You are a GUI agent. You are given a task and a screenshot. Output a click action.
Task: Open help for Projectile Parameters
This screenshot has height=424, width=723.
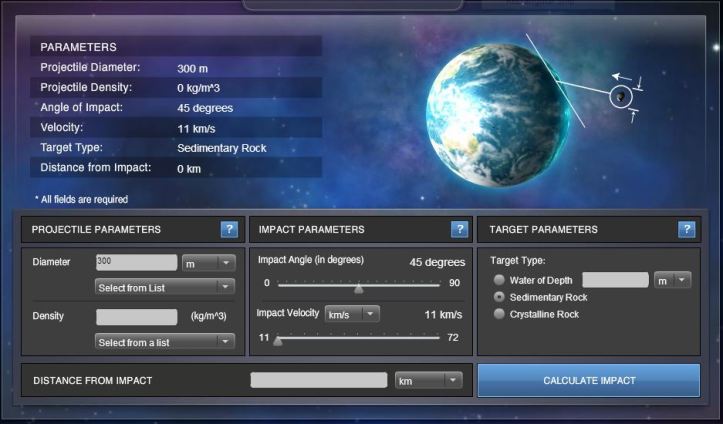click(229, 229)
